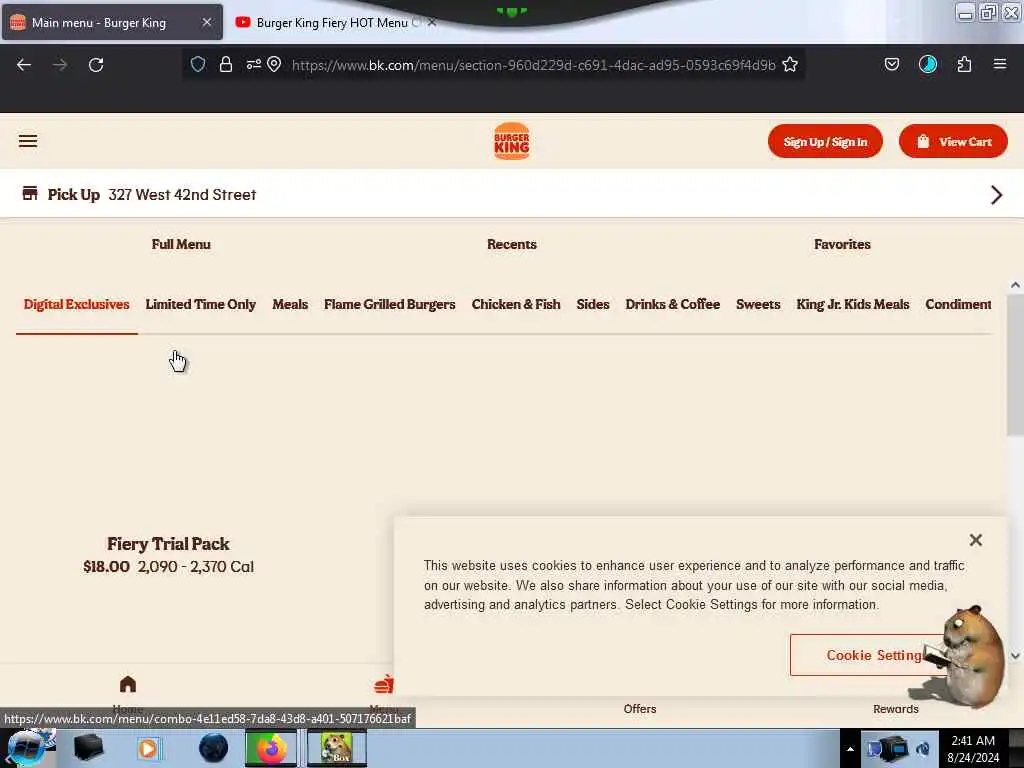Reload the page with the refresh icon
This screenshot has width=1024, height=768.
[x=96, y=65]
